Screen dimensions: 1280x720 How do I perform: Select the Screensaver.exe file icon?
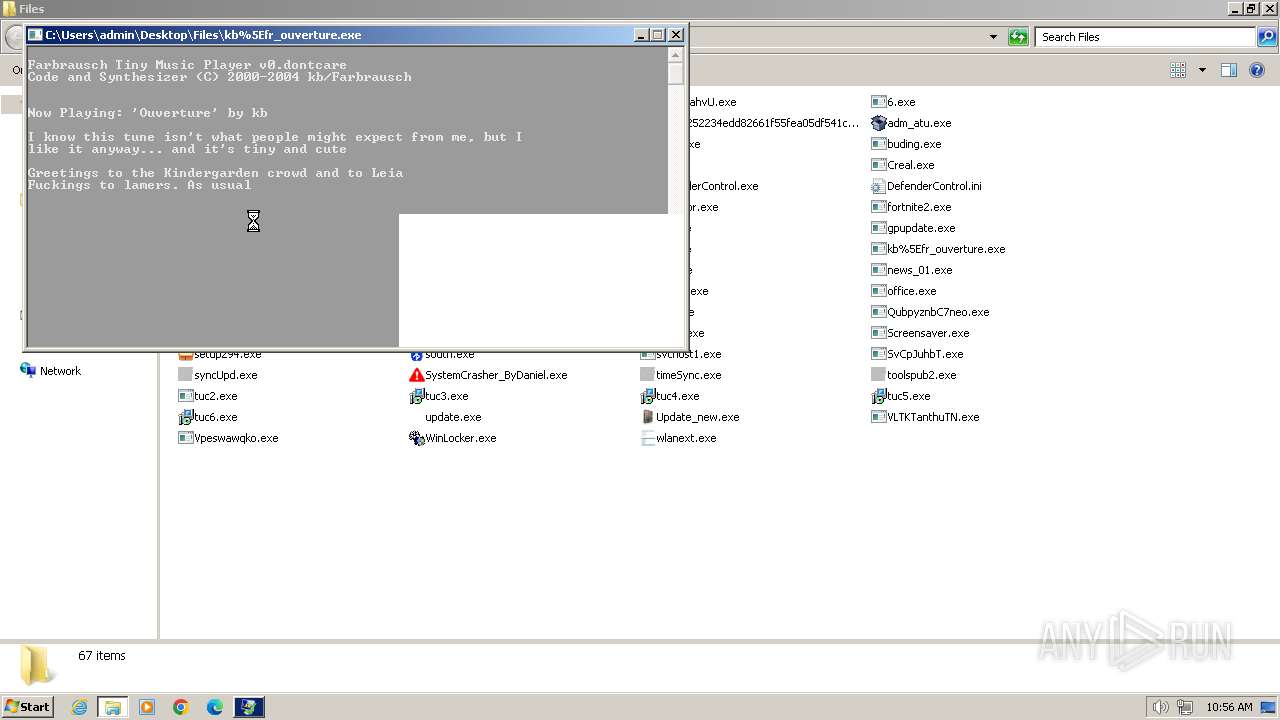(879, 333)
